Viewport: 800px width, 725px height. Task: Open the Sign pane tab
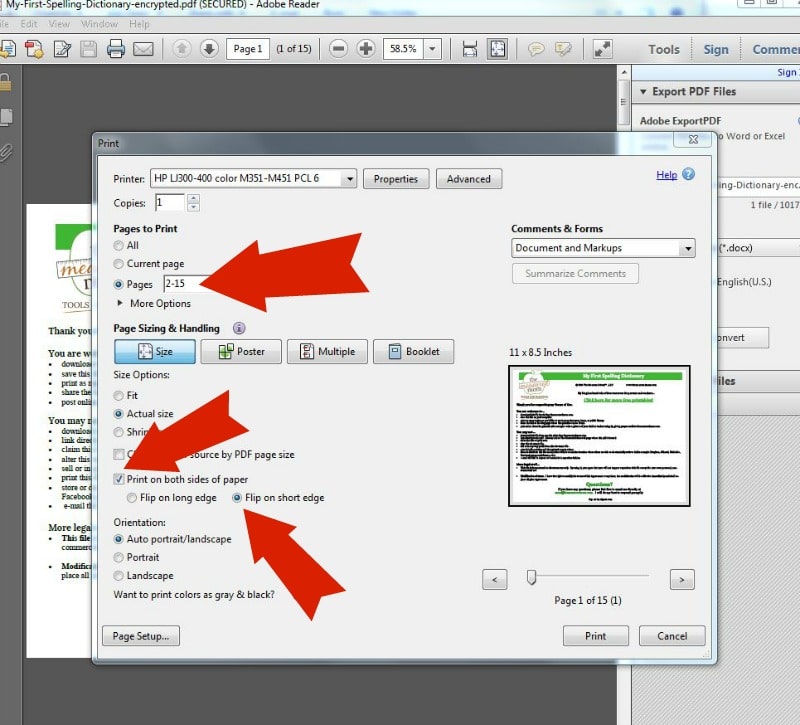click(716, 49)
